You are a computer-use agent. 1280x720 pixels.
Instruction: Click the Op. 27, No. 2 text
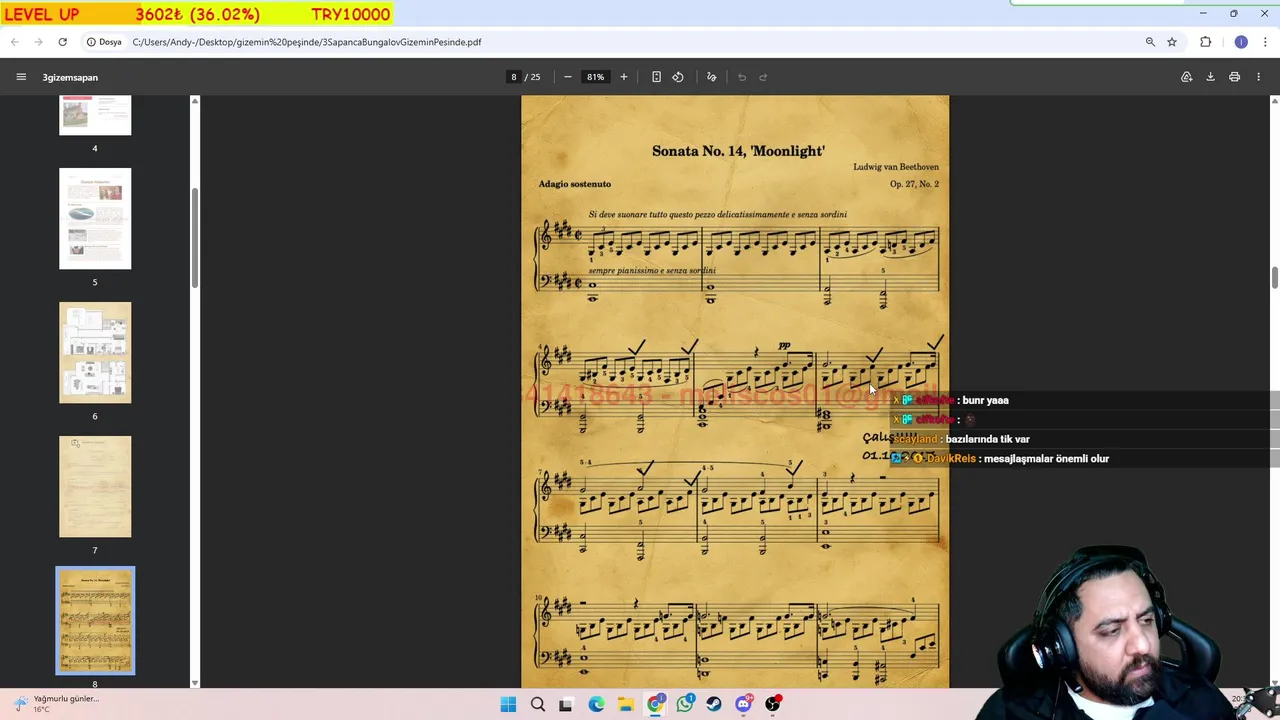(914, 184)
